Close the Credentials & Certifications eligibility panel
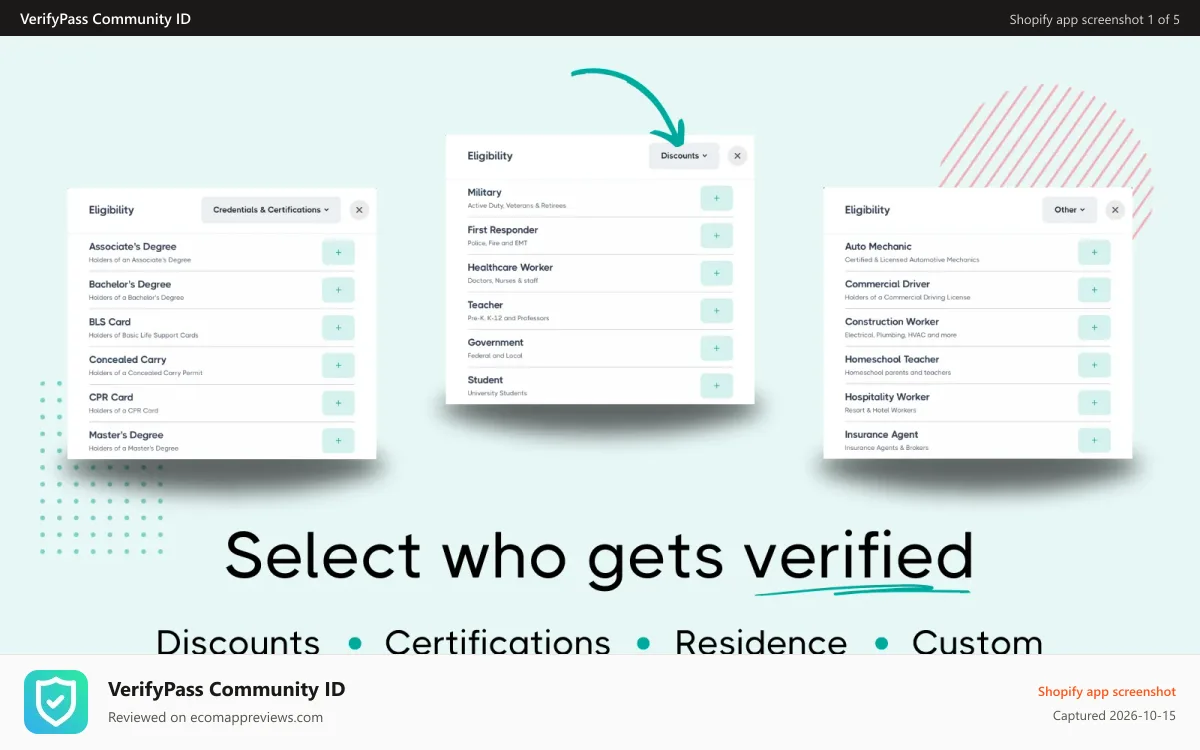The image size is (1200, 750). coord(359,210)
